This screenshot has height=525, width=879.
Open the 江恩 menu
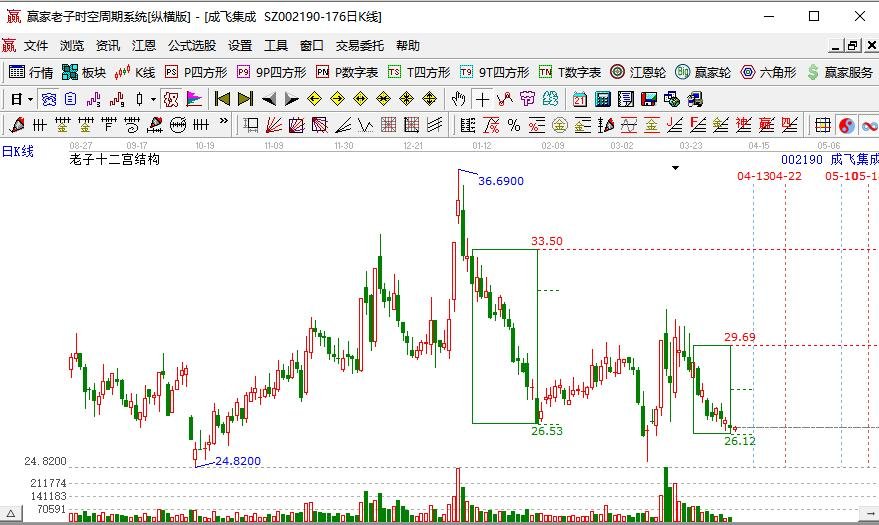tap(144, 45)
